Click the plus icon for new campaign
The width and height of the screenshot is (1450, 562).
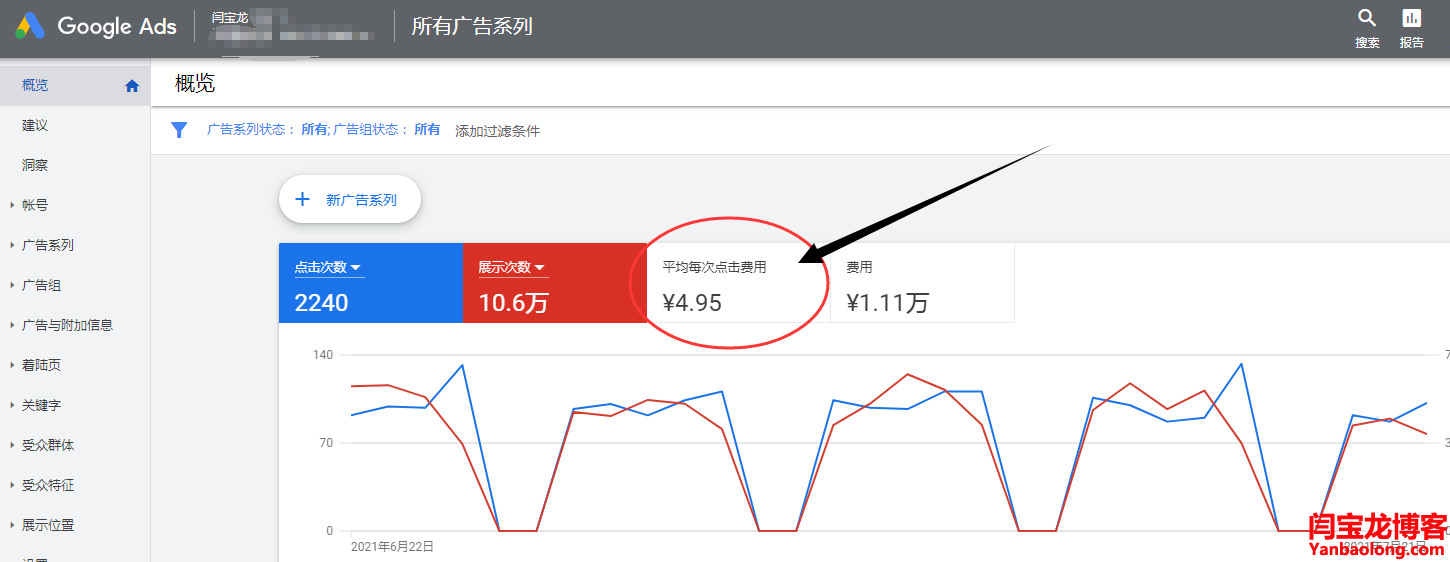pyautogui.click(x=303, y=199)
